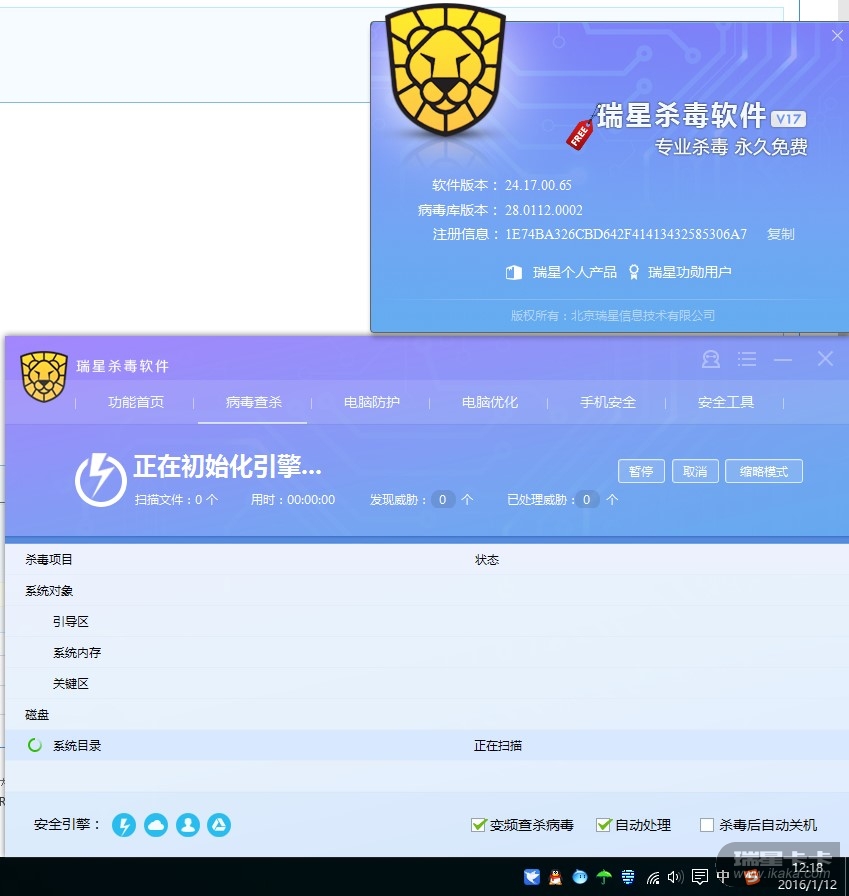The width and height of the screenshot is (849, 896).
Task: Minimize the 瑞星杀毒软件 main window
Action: (783, 359)
